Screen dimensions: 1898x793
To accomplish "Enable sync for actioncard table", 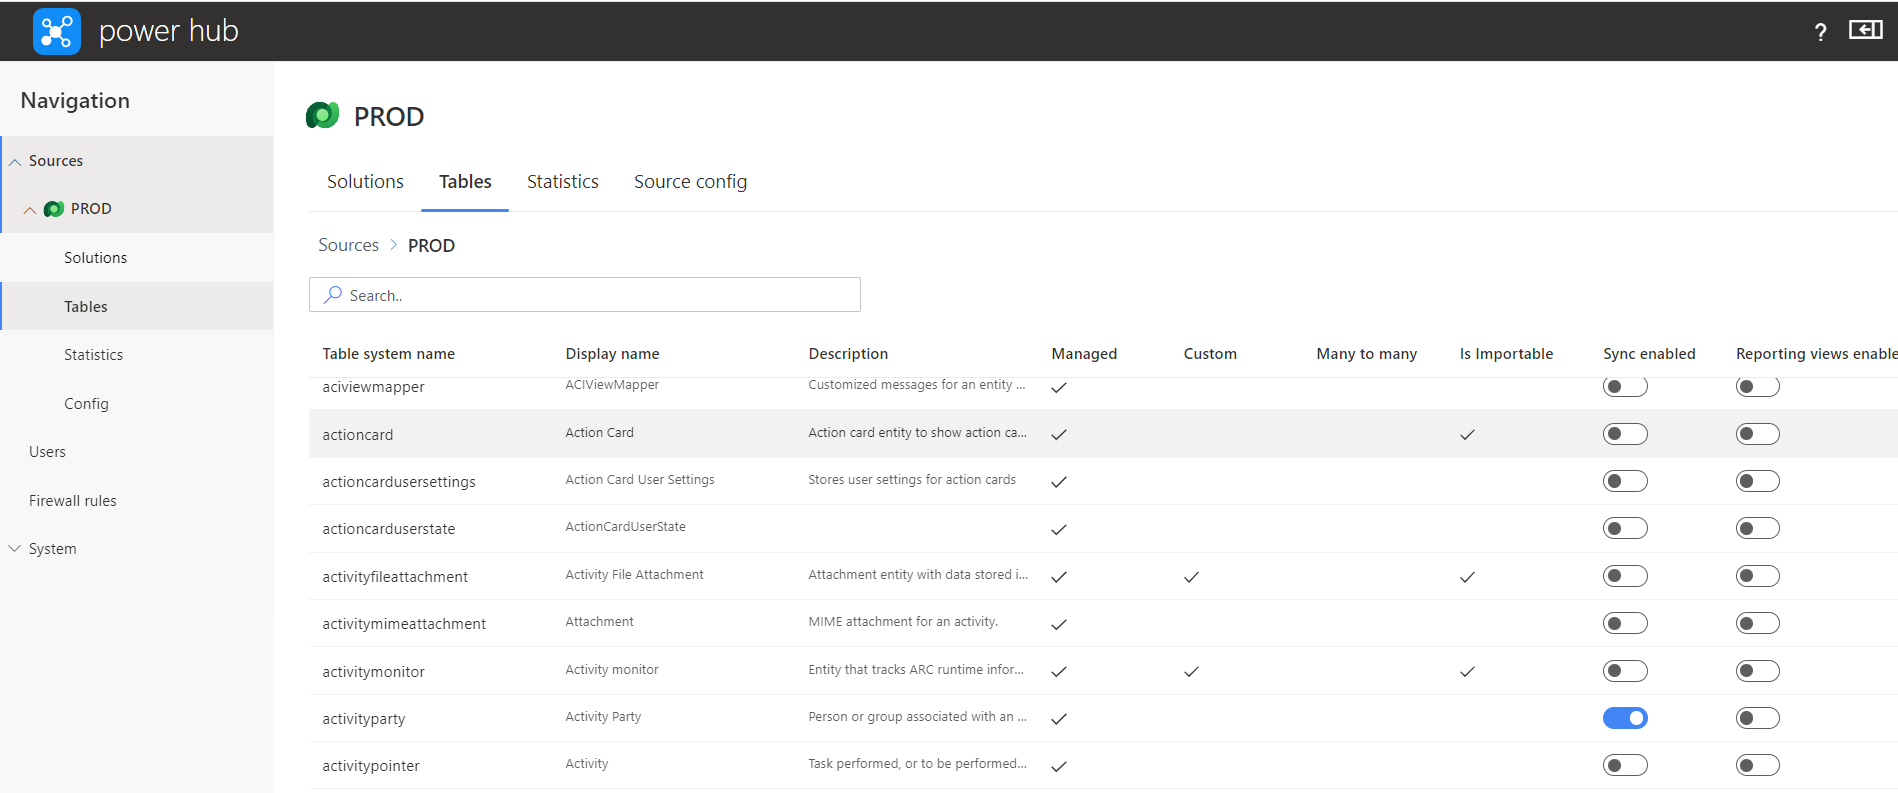I will (x=1625, y=434).
